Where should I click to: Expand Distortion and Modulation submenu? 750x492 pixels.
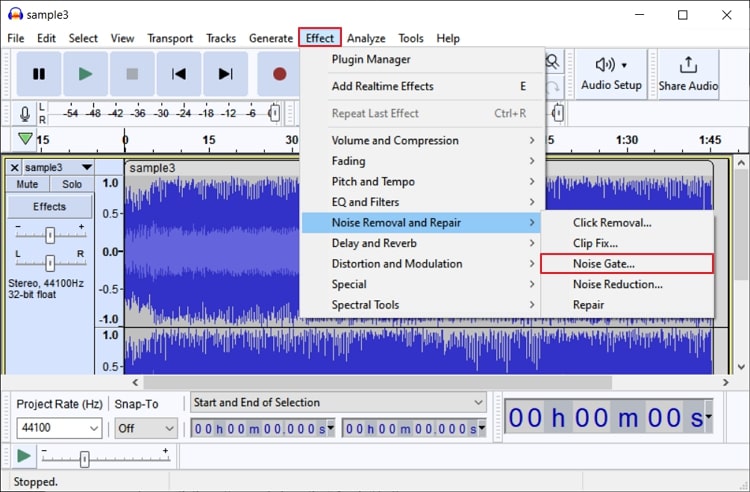click(x=423, y=264)
